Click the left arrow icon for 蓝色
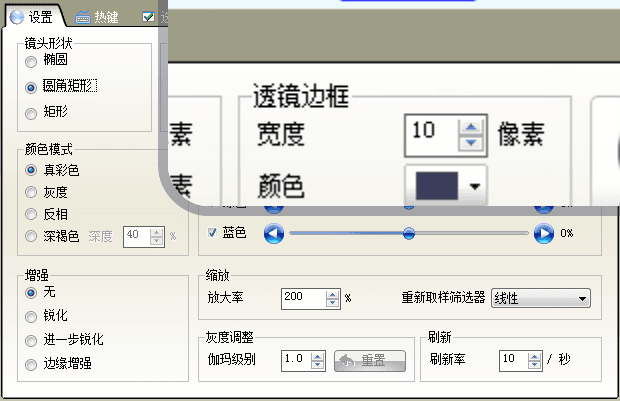620x401 pixels. pos(274,234)
